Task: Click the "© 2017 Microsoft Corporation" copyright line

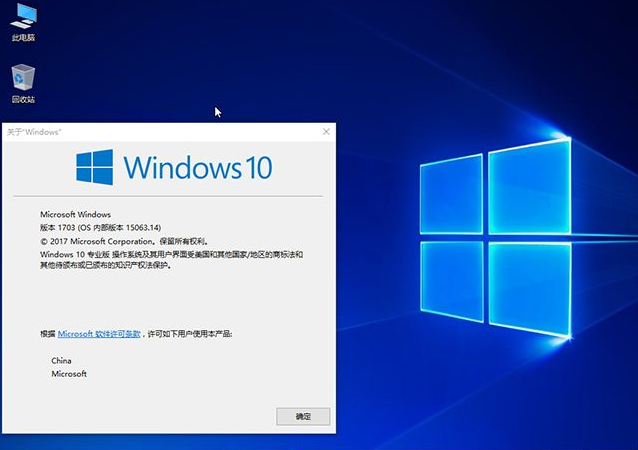Action: (x=125, y=241)
